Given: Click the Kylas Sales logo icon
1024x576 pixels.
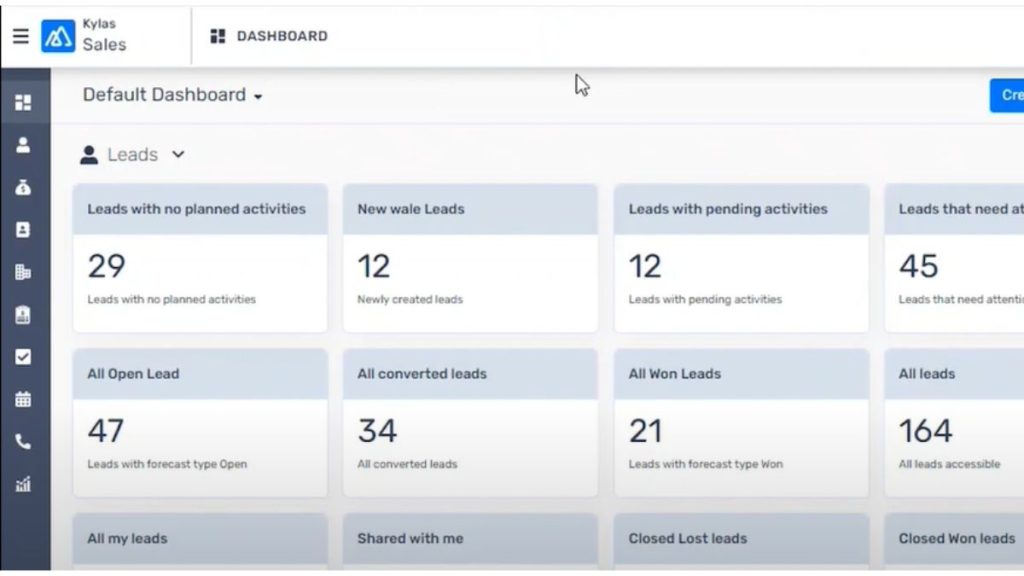Looking at the screenshot, I should click(x=58, y=36).
